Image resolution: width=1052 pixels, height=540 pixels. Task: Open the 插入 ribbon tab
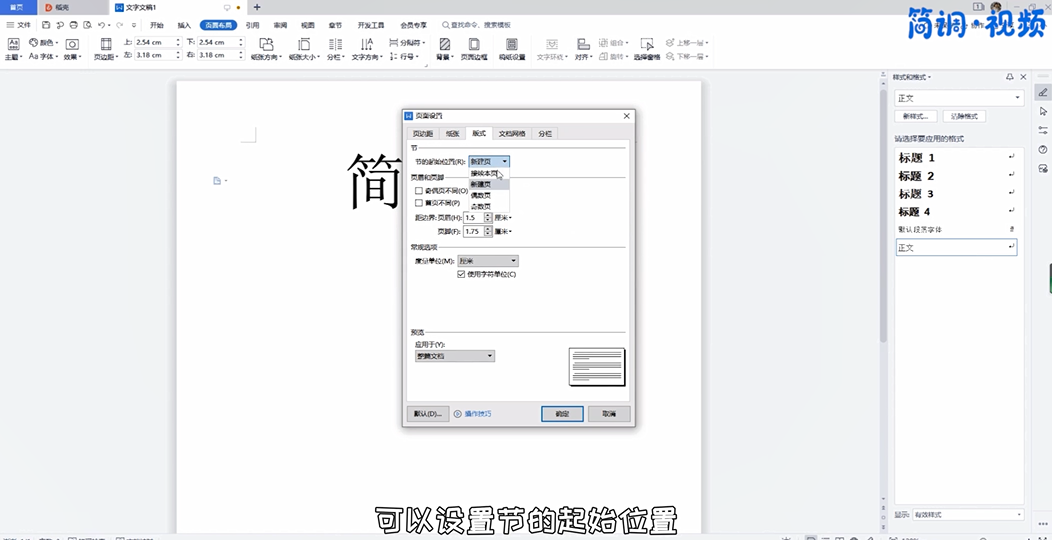[x=184, y=25]
